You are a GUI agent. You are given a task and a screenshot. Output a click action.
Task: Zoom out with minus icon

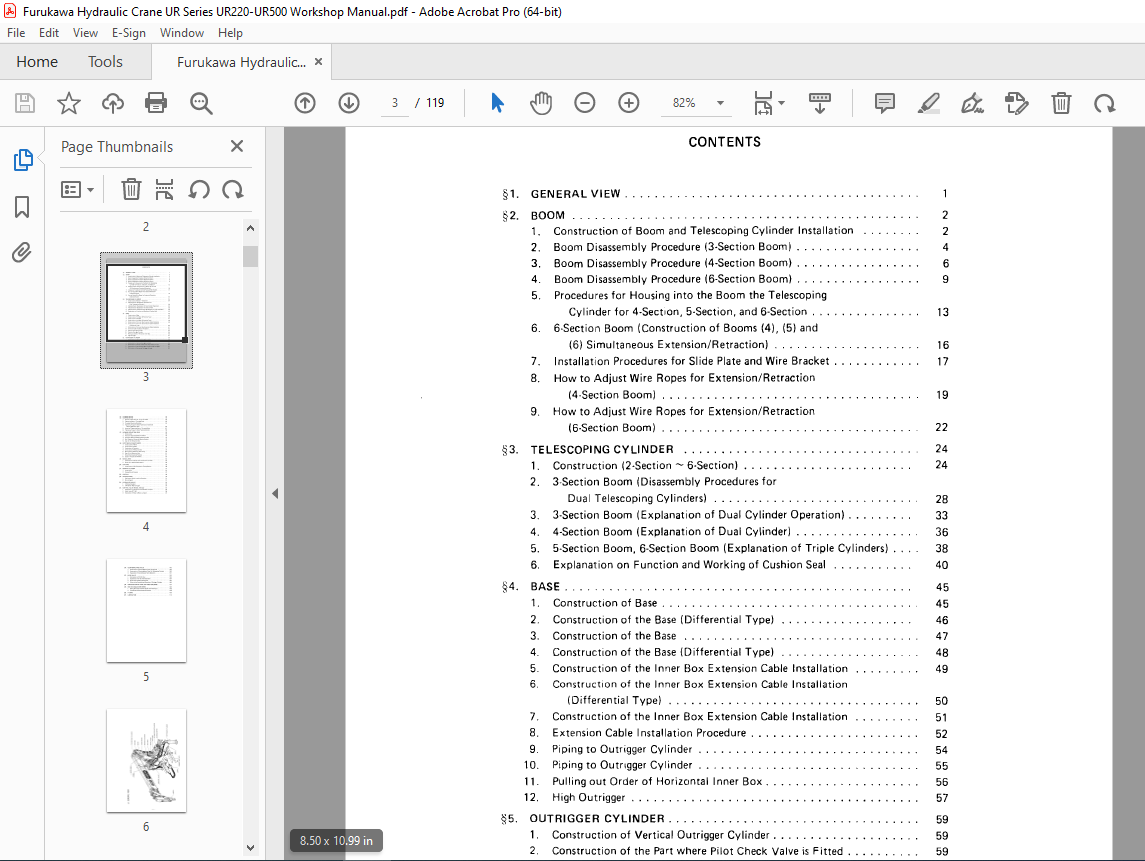585,103
